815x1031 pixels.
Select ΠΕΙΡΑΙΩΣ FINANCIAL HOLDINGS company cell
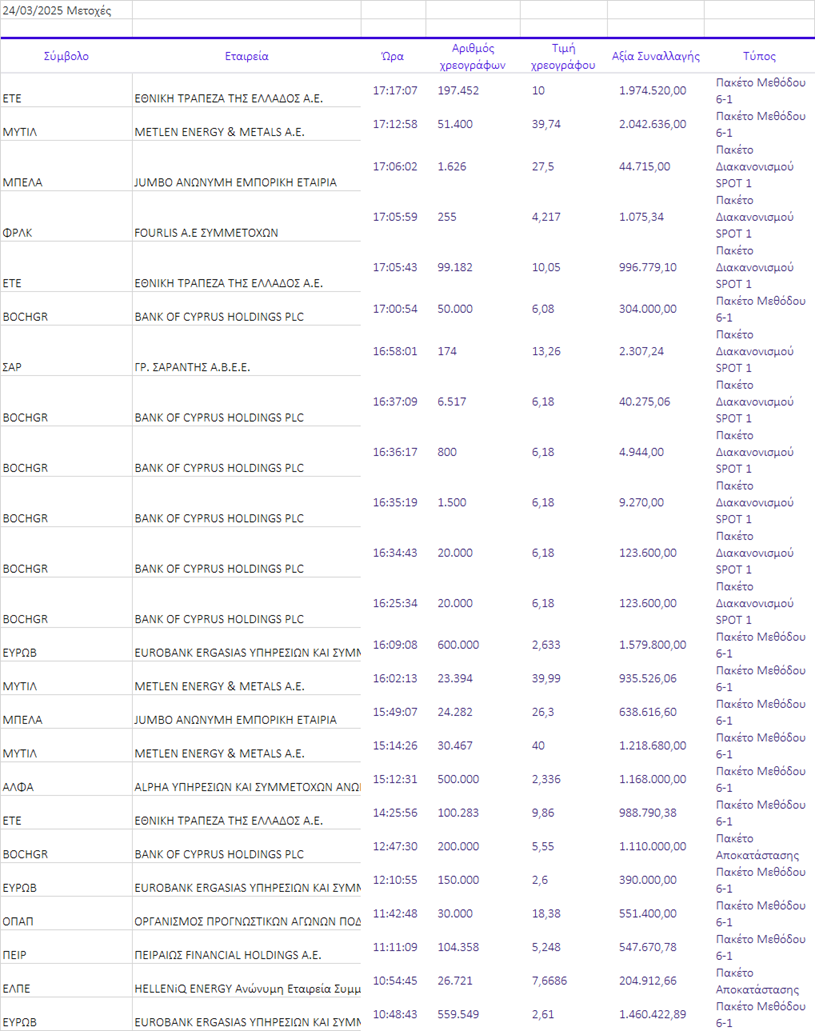[228, 955]
